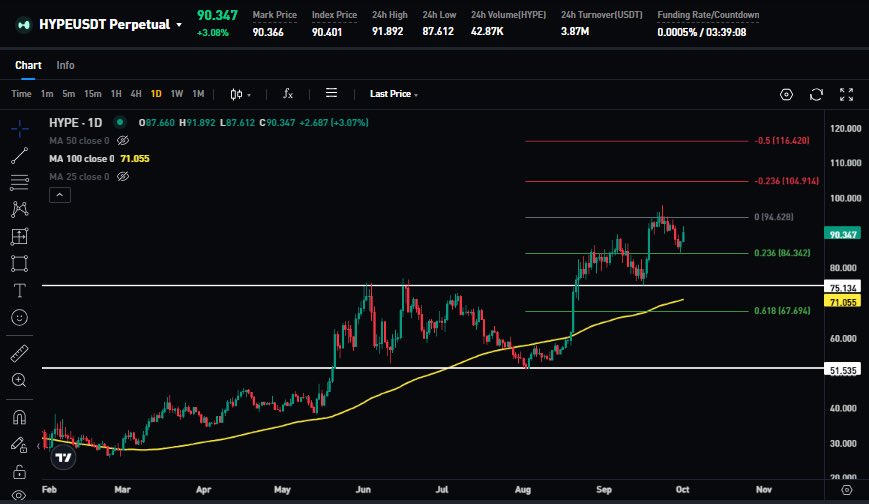Select the 0.618 (67.694) Fibonacci level label
The width and height of the screenshot is (869, 504).
point(782,311)
